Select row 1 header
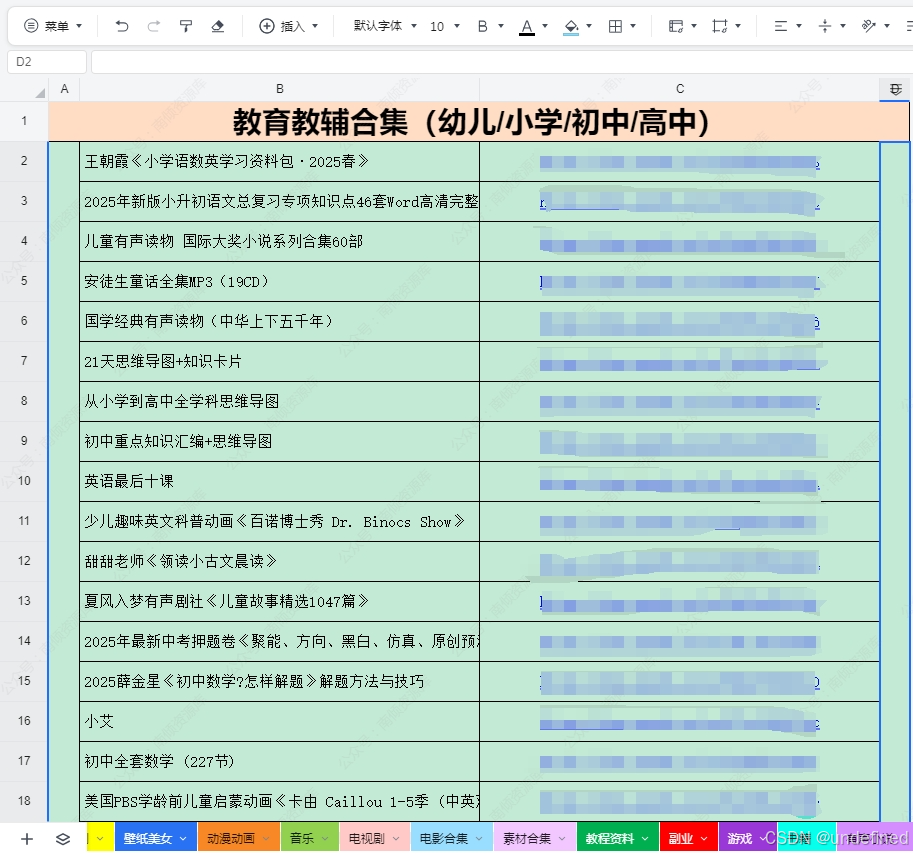The image size is (913, 854). (24, 121)
